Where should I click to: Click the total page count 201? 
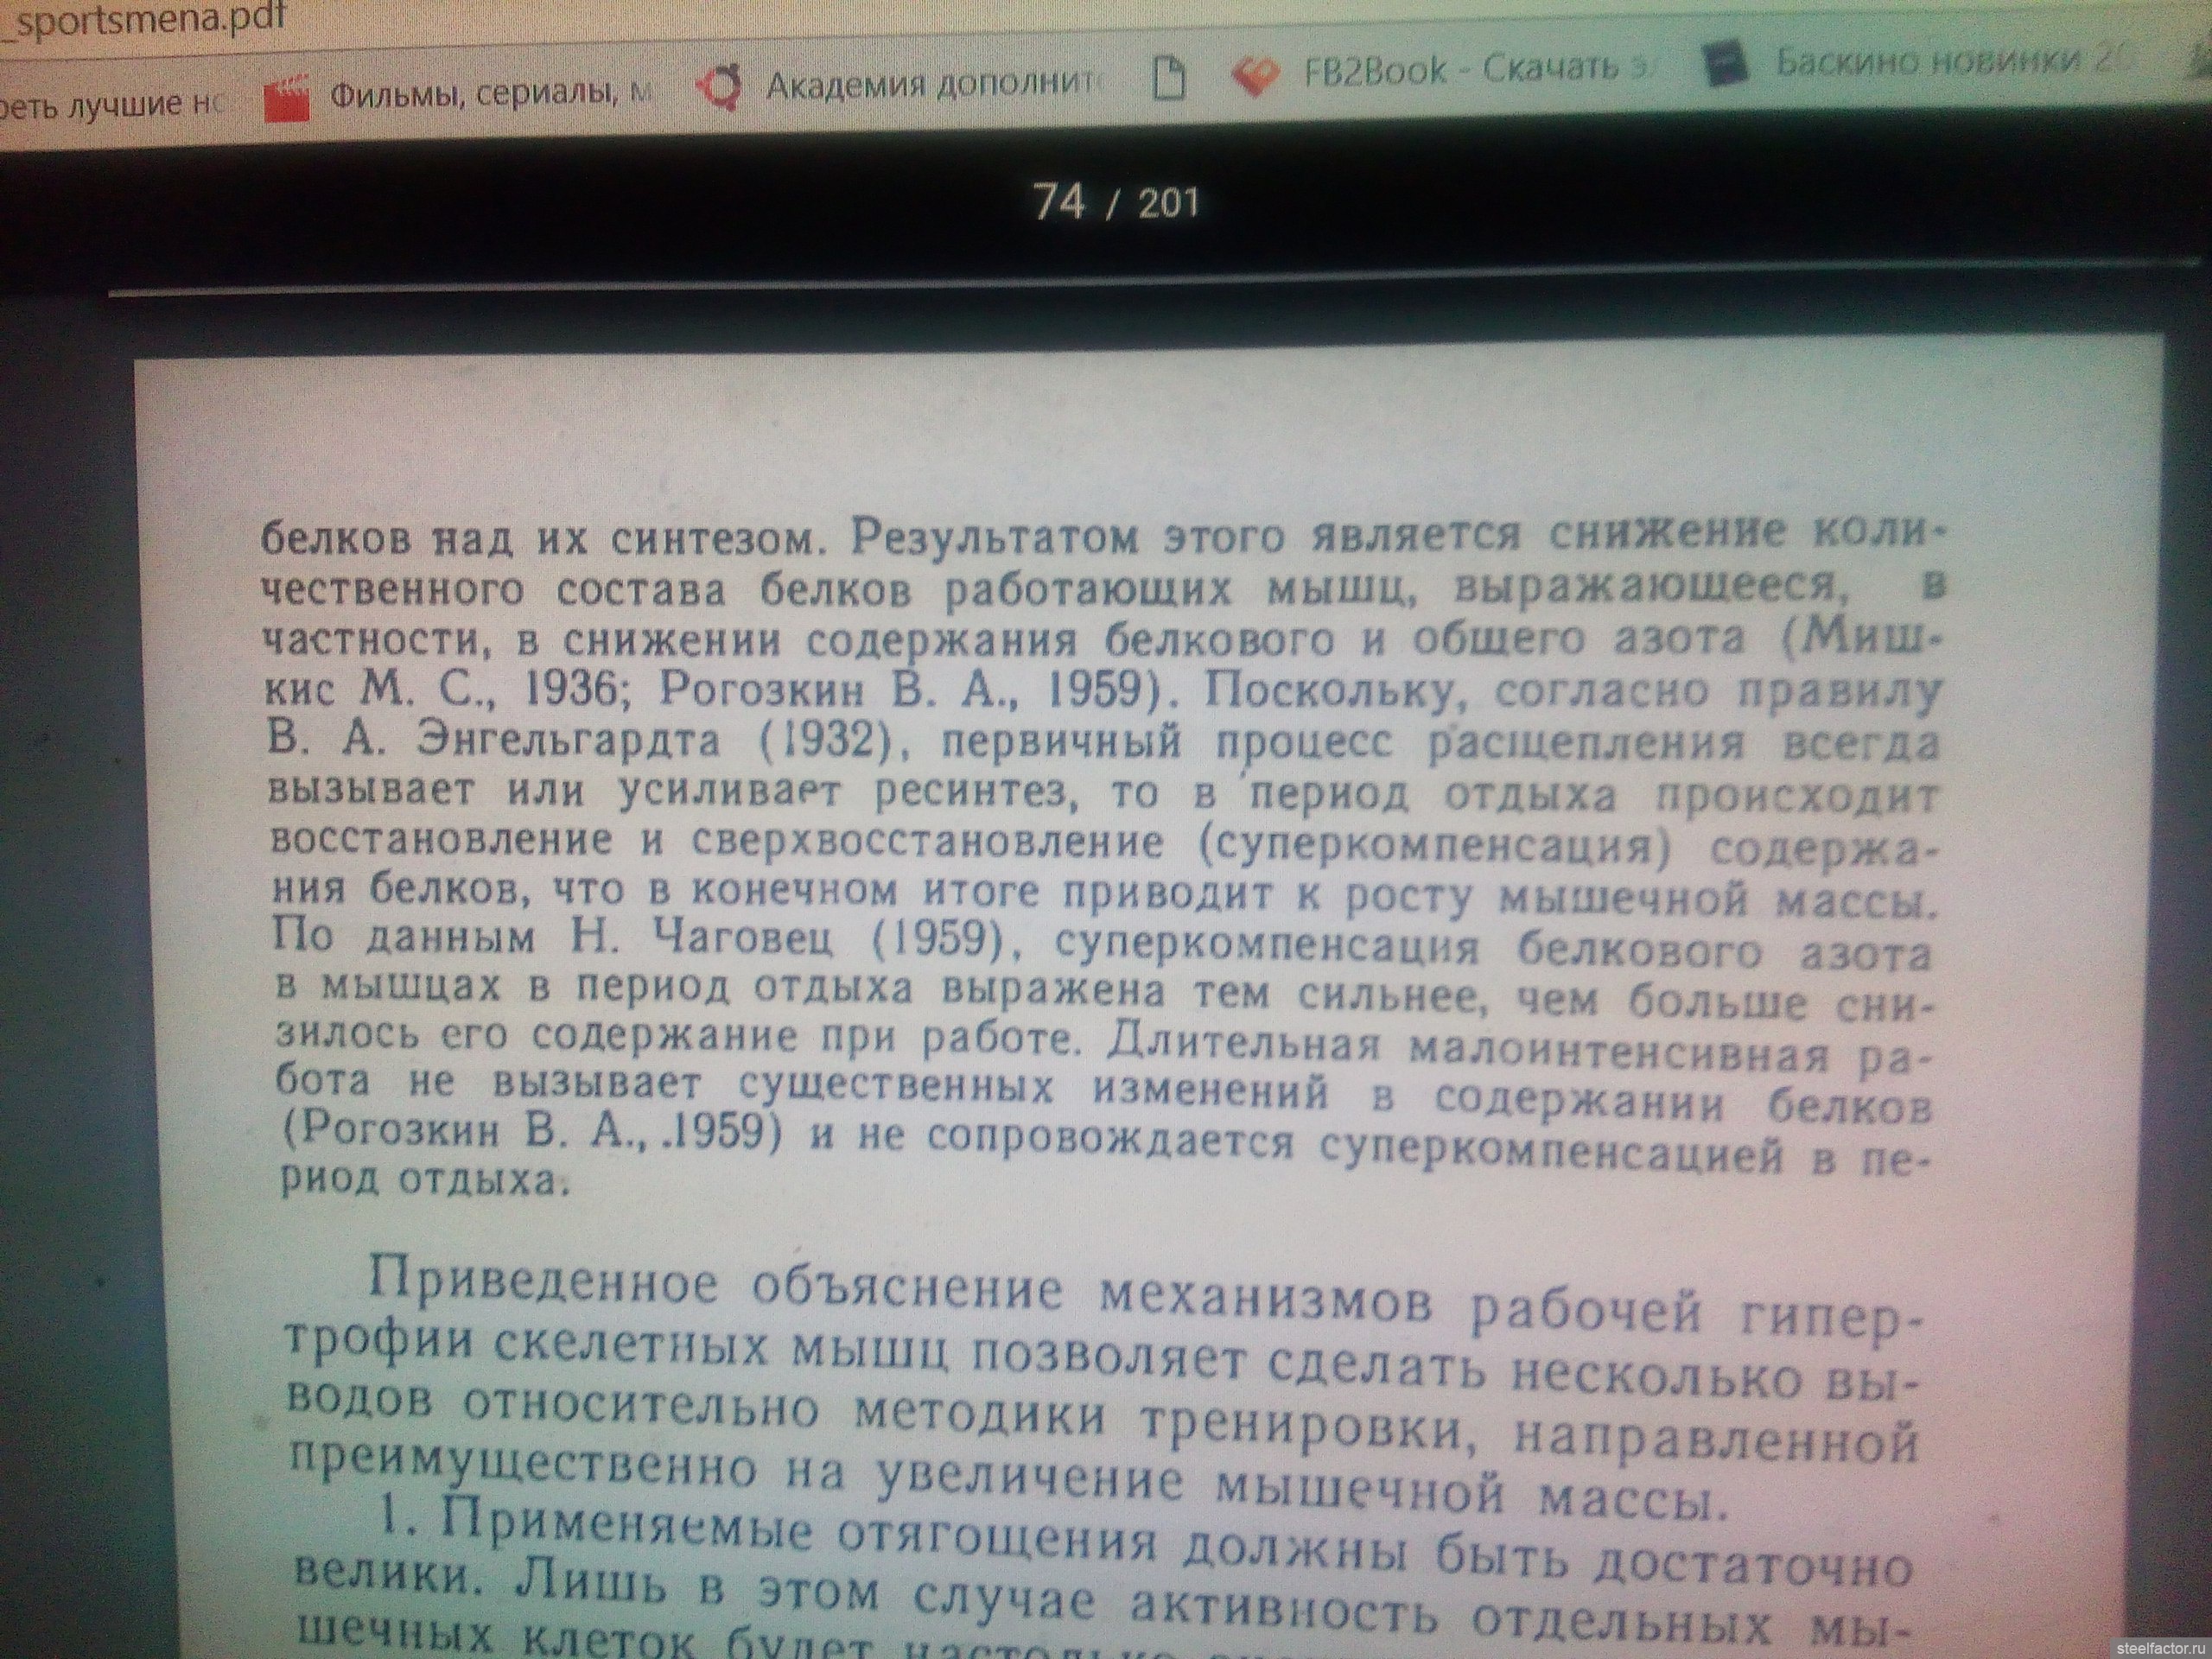click(1168, 204)
